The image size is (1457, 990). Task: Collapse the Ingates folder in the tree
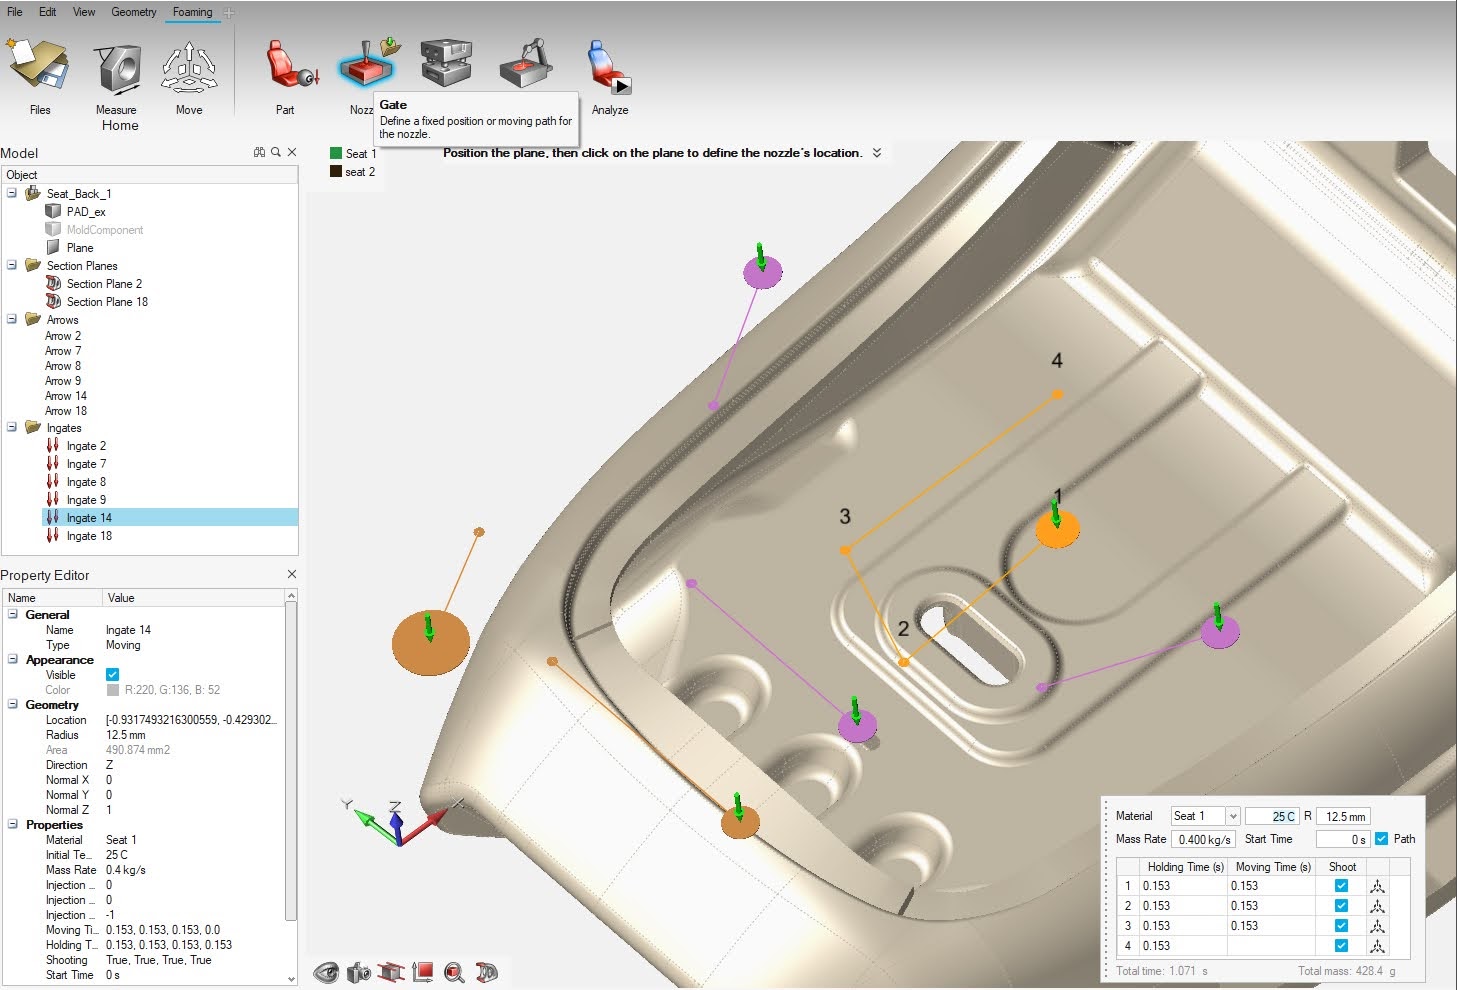tap(12, 427)
